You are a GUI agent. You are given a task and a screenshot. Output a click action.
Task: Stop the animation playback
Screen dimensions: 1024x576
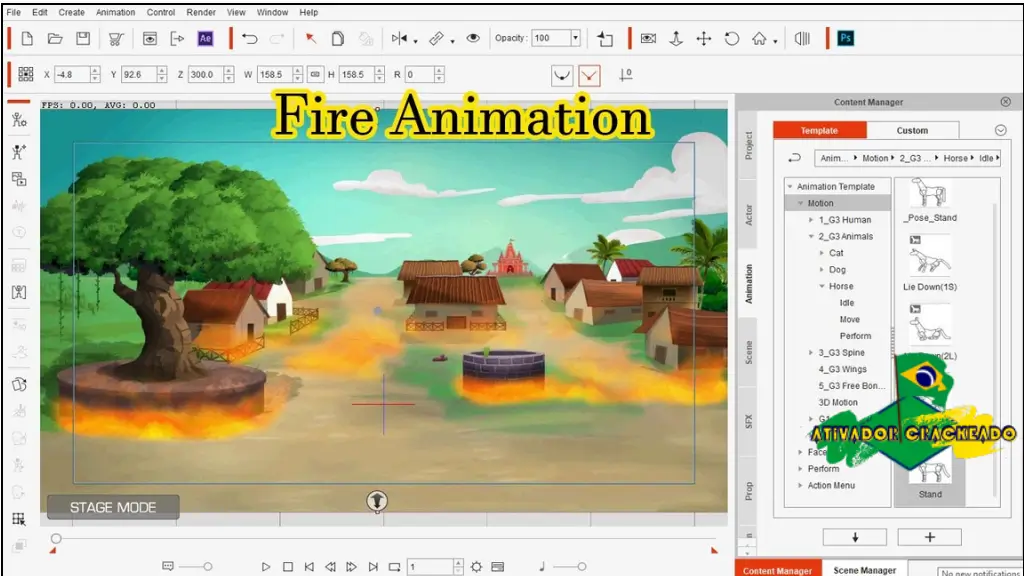click(287, 567)
